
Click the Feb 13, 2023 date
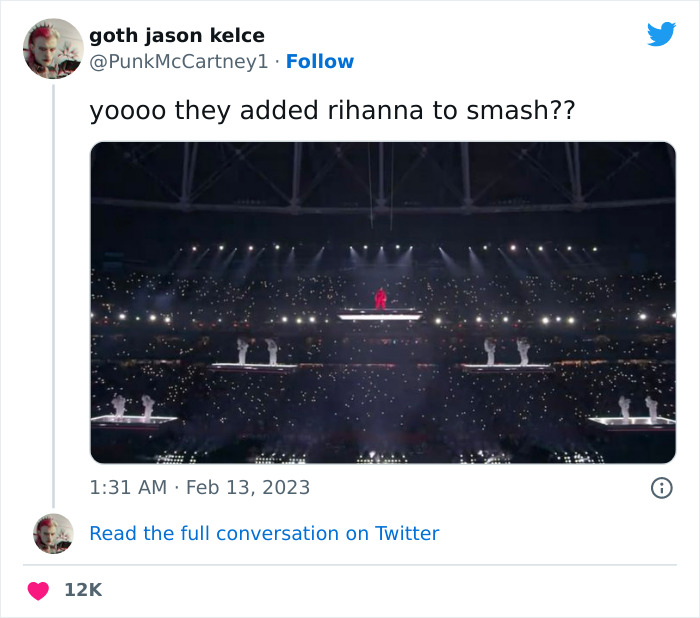[248, 488]
